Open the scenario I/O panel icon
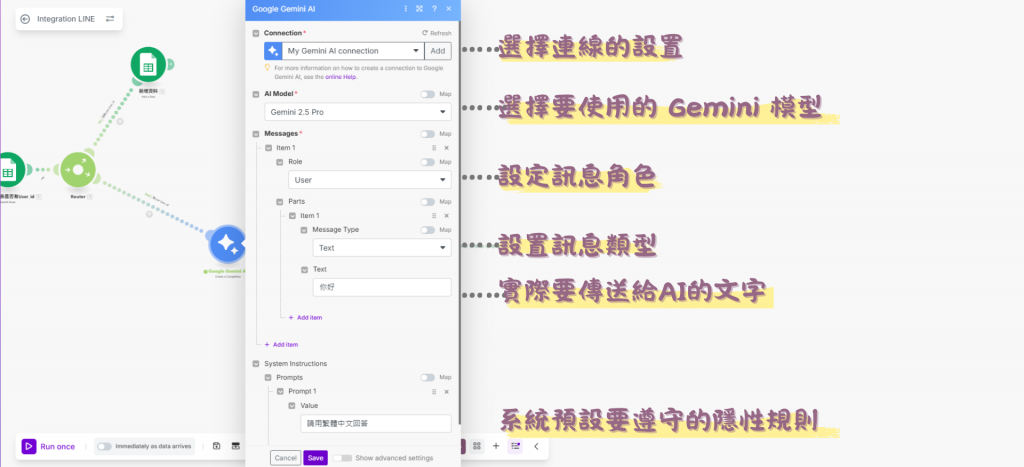 236,446
